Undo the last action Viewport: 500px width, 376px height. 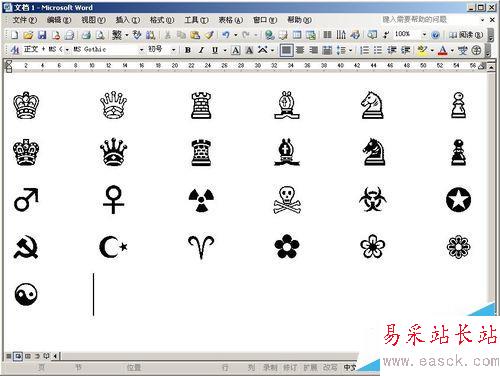tap(226, 35)
